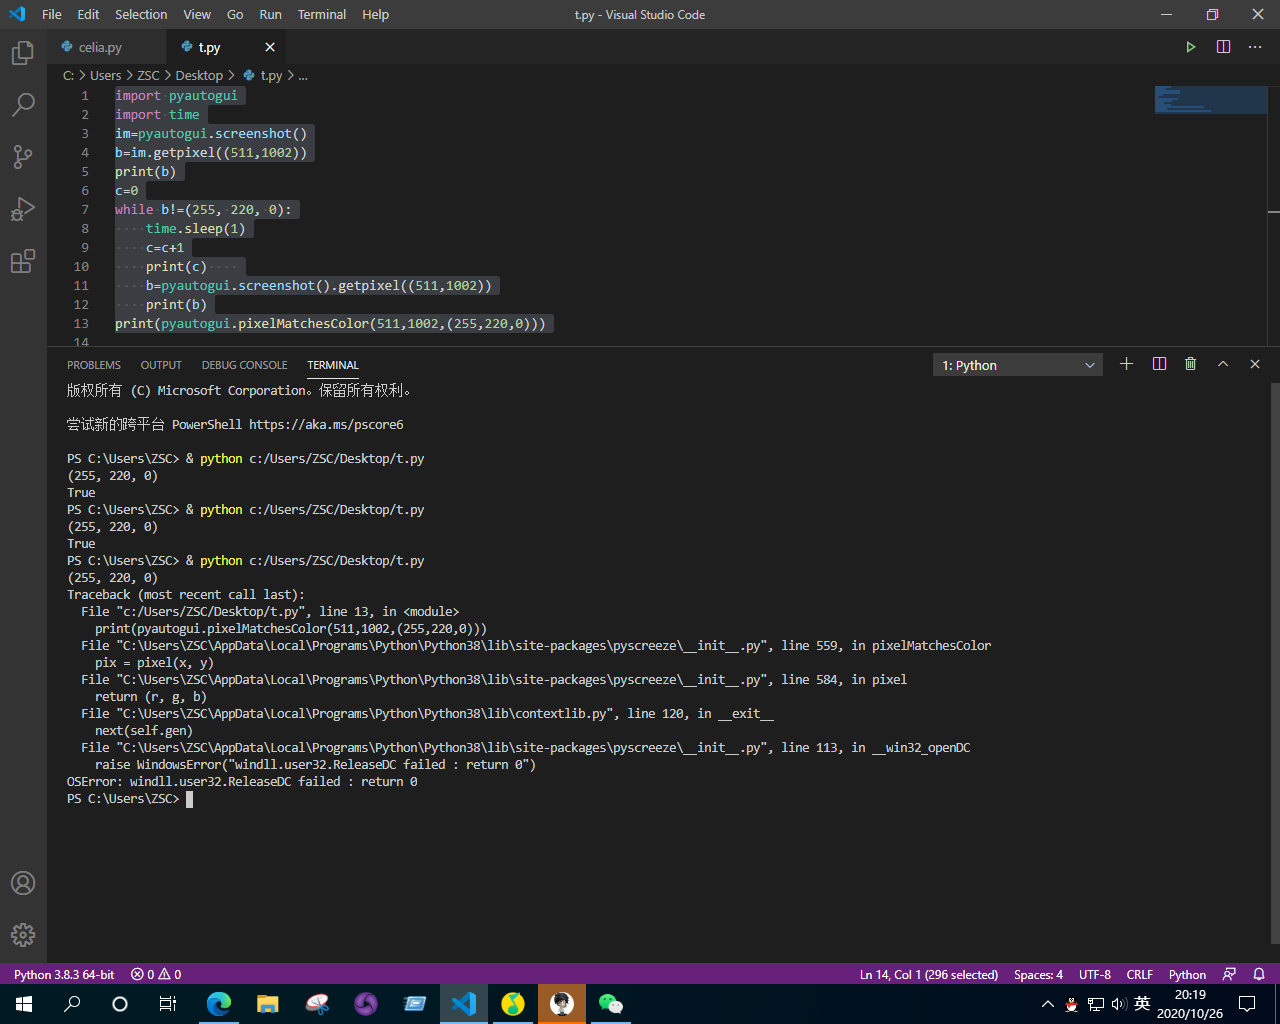
Task: Switch to the DEBUG CONSOLE tab
Action: point(244,365)
